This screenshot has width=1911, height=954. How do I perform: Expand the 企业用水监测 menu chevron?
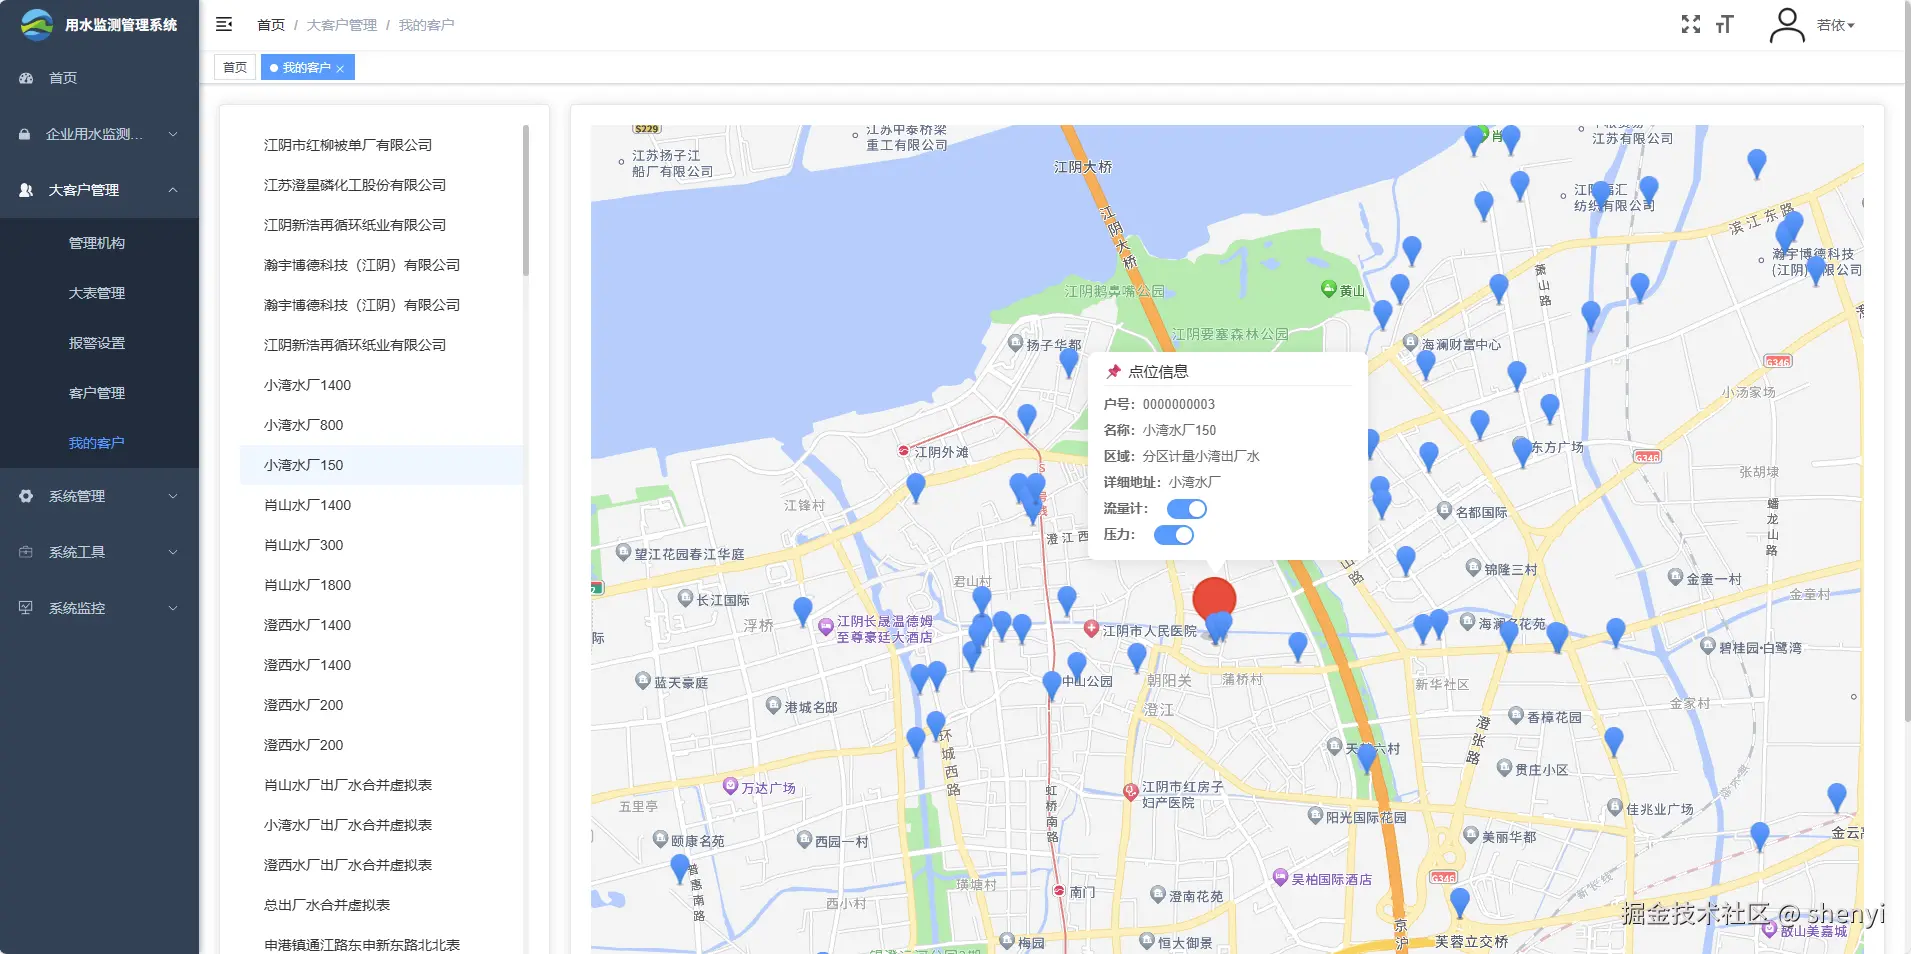tap(173, 134)
